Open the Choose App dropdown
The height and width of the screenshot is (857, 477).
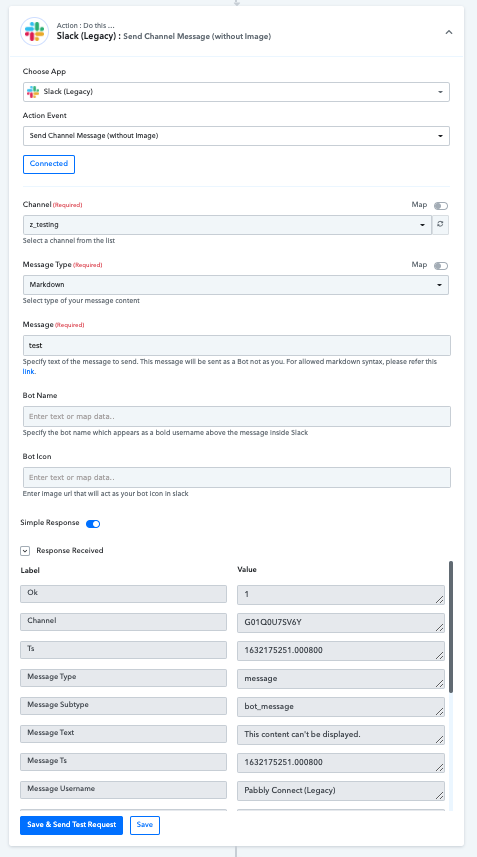(236, 92)
